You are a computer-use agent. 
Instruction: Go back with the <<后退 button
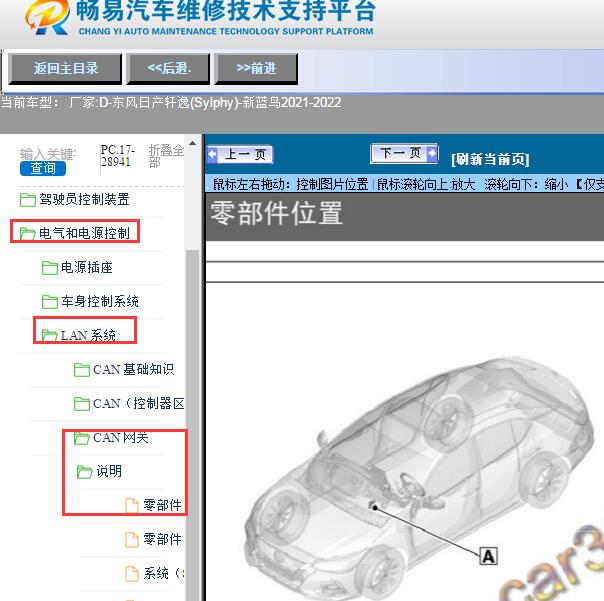(x=168, y=69)
